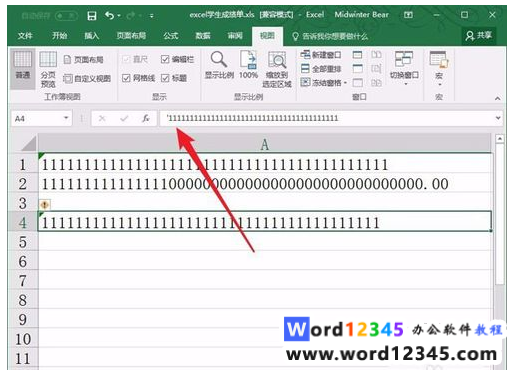507x370 pixels.
Task: Toggle the AutoSave switch
Action: [66, 16]
